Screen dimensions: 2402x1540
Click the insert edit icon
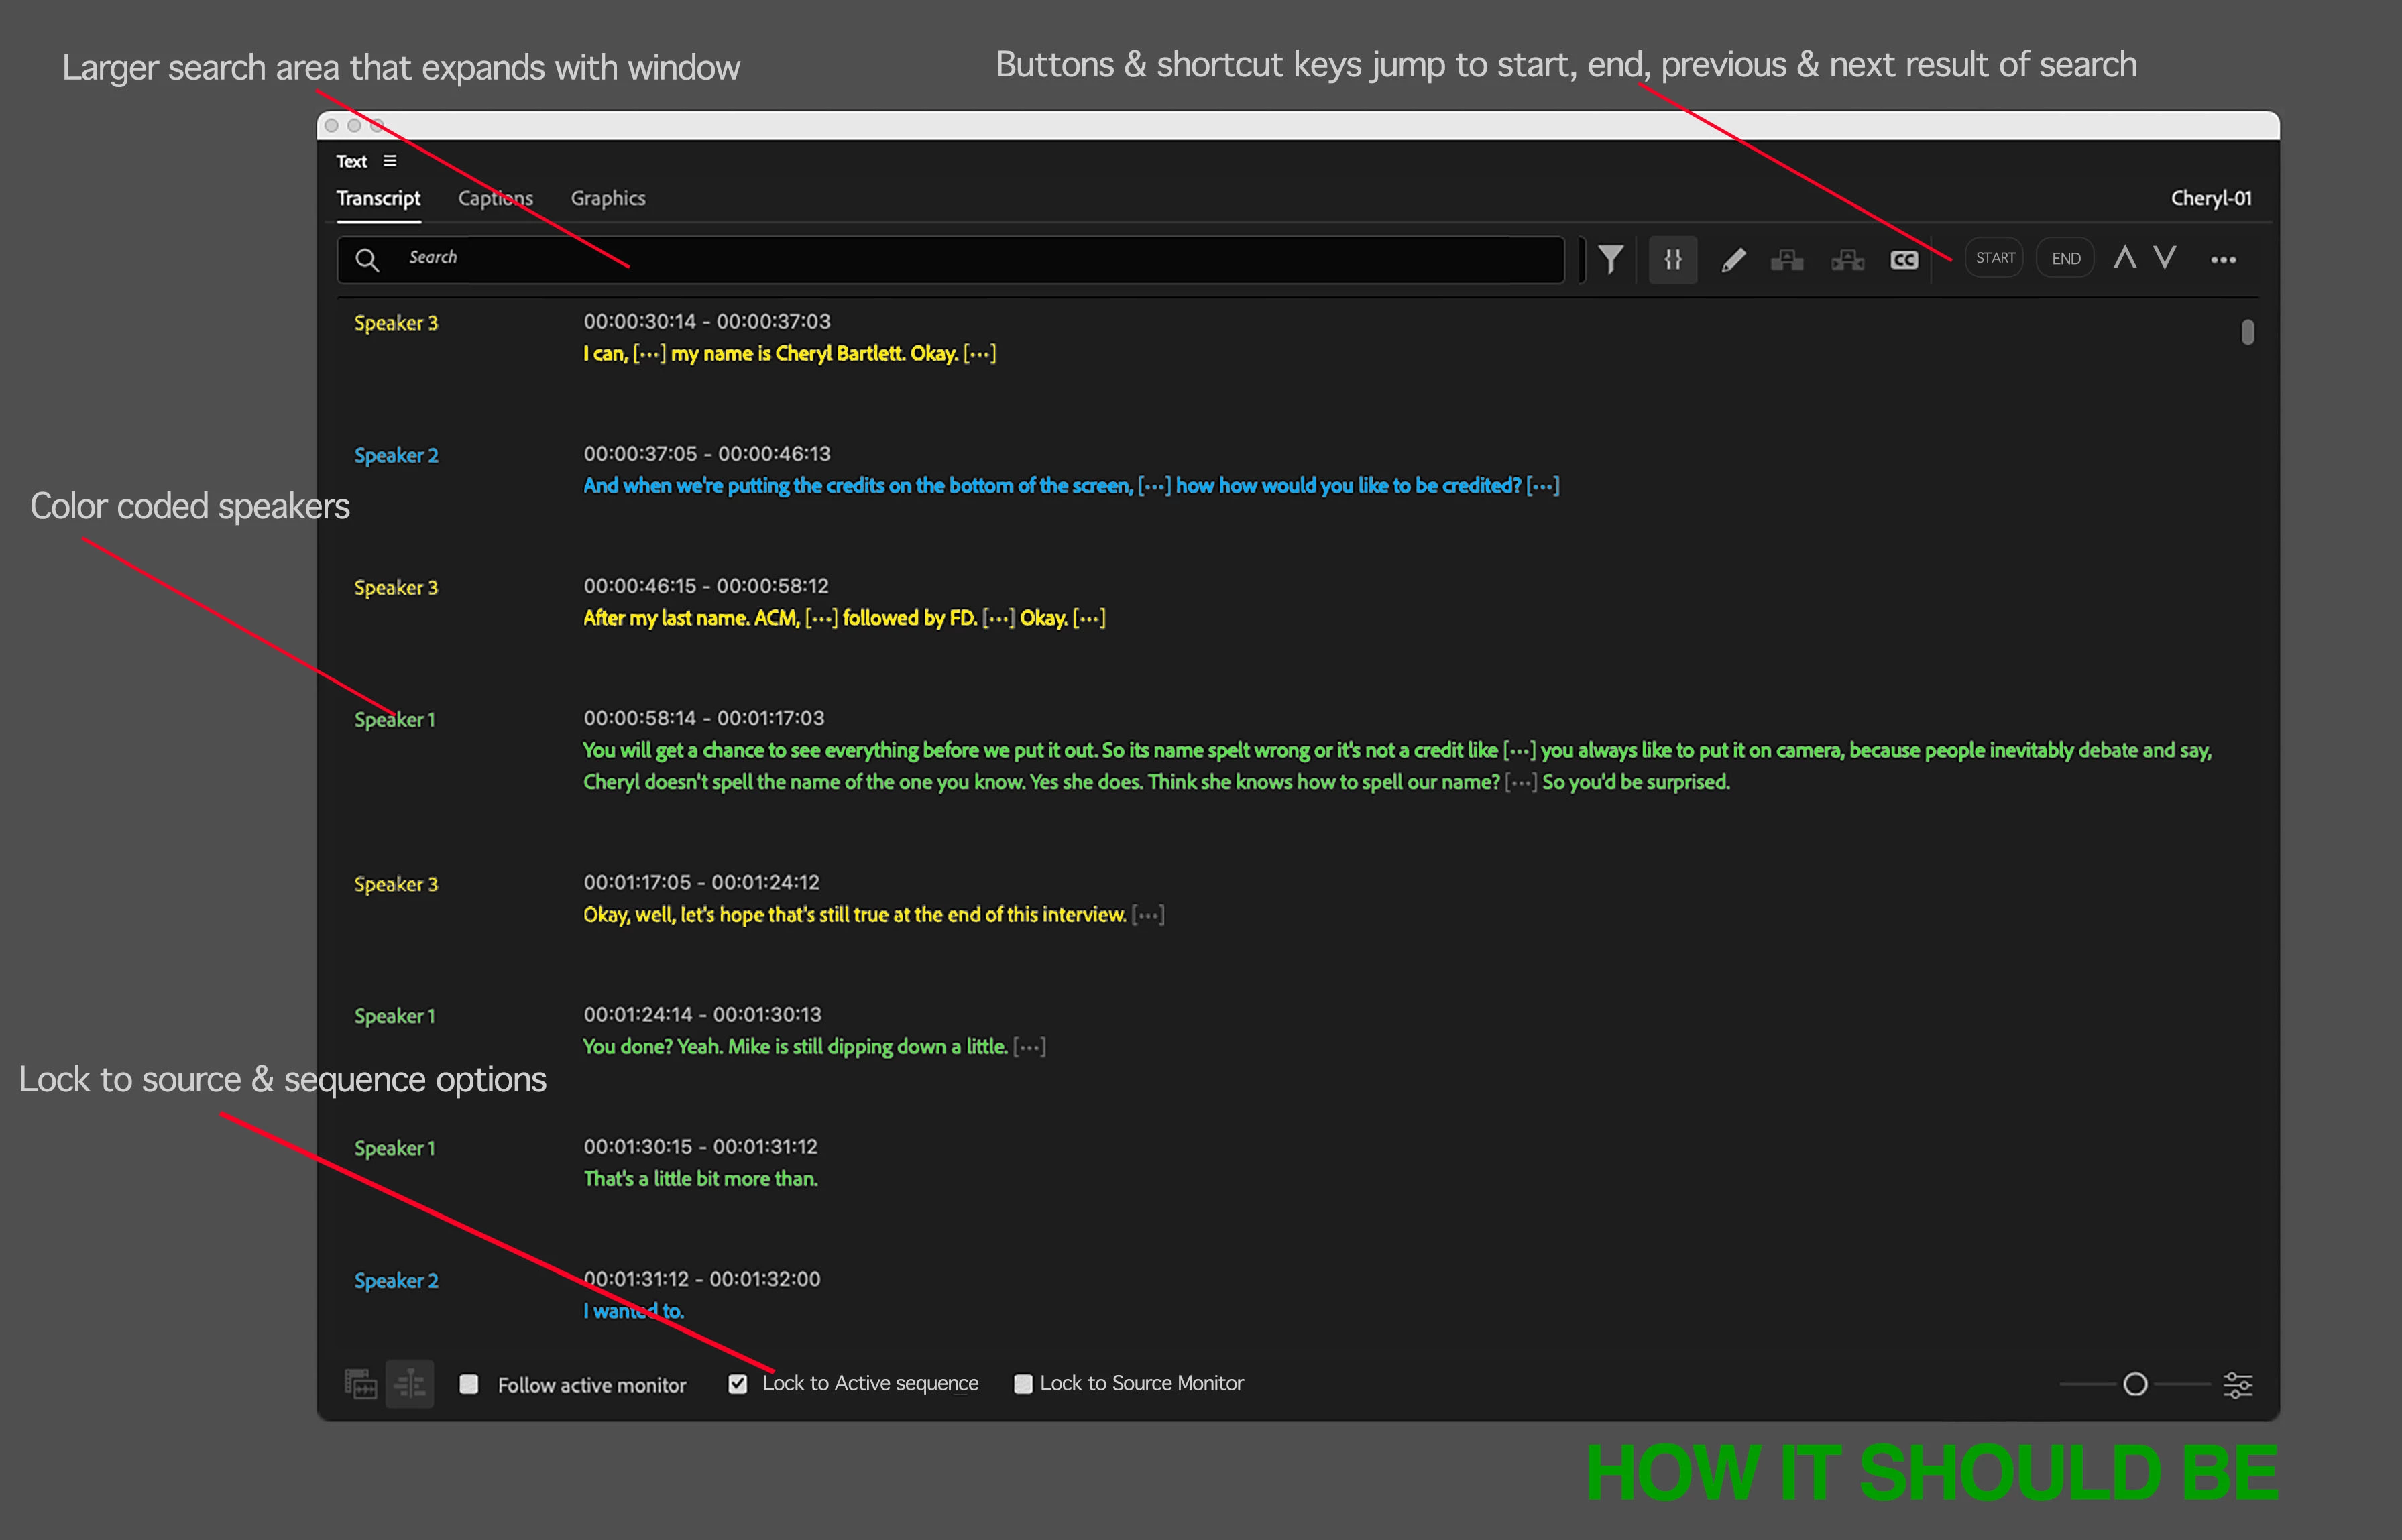(x=1787, y=260)
